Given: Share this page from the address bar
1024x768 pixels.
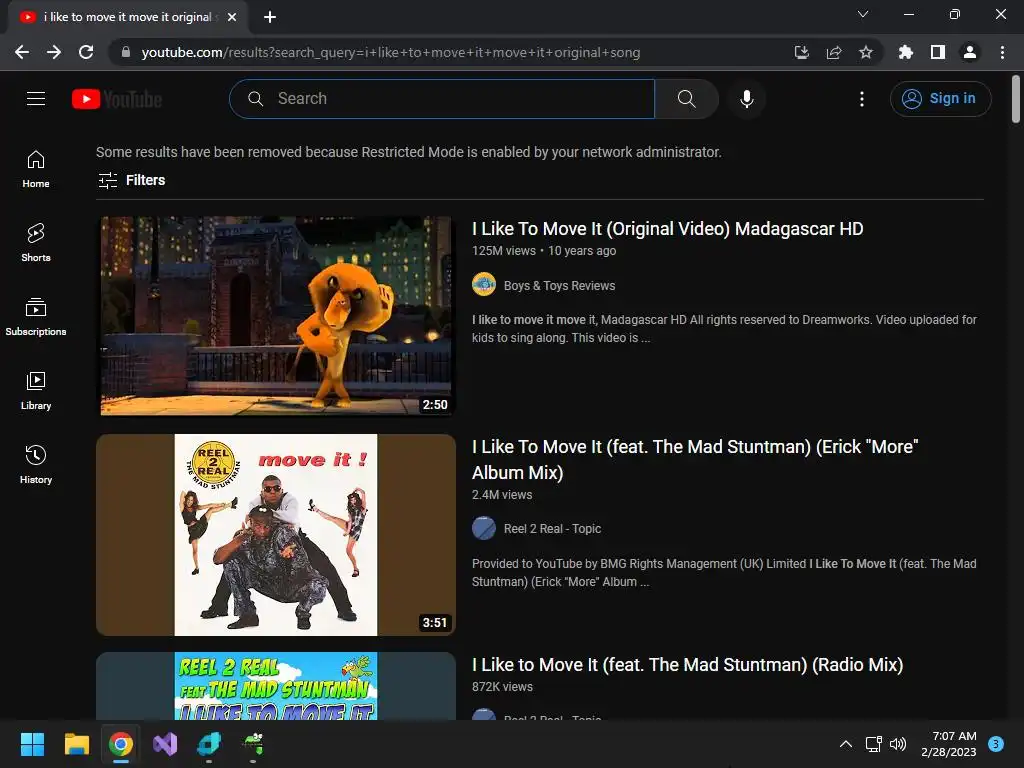Looking at the screenshot, I should pyautogui.click(x=833, y=52).
